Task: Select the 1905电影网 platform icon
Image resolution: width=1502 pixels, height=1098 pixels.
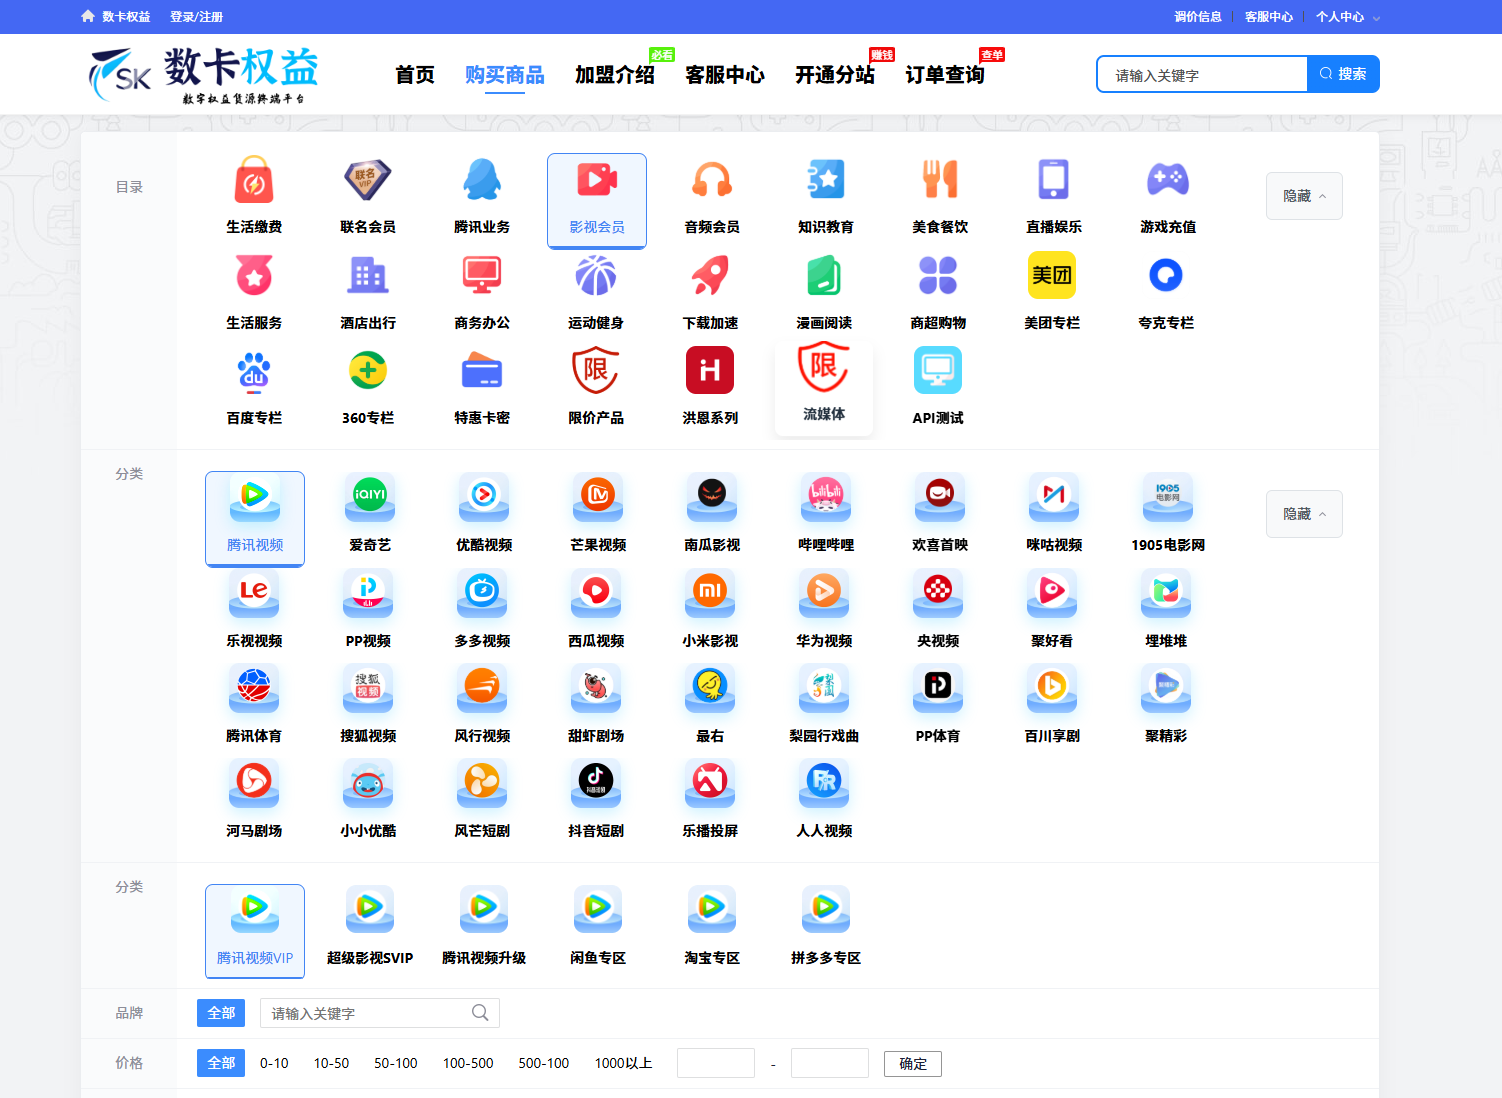Action: pyautogui.click(x=1168, y=497)
